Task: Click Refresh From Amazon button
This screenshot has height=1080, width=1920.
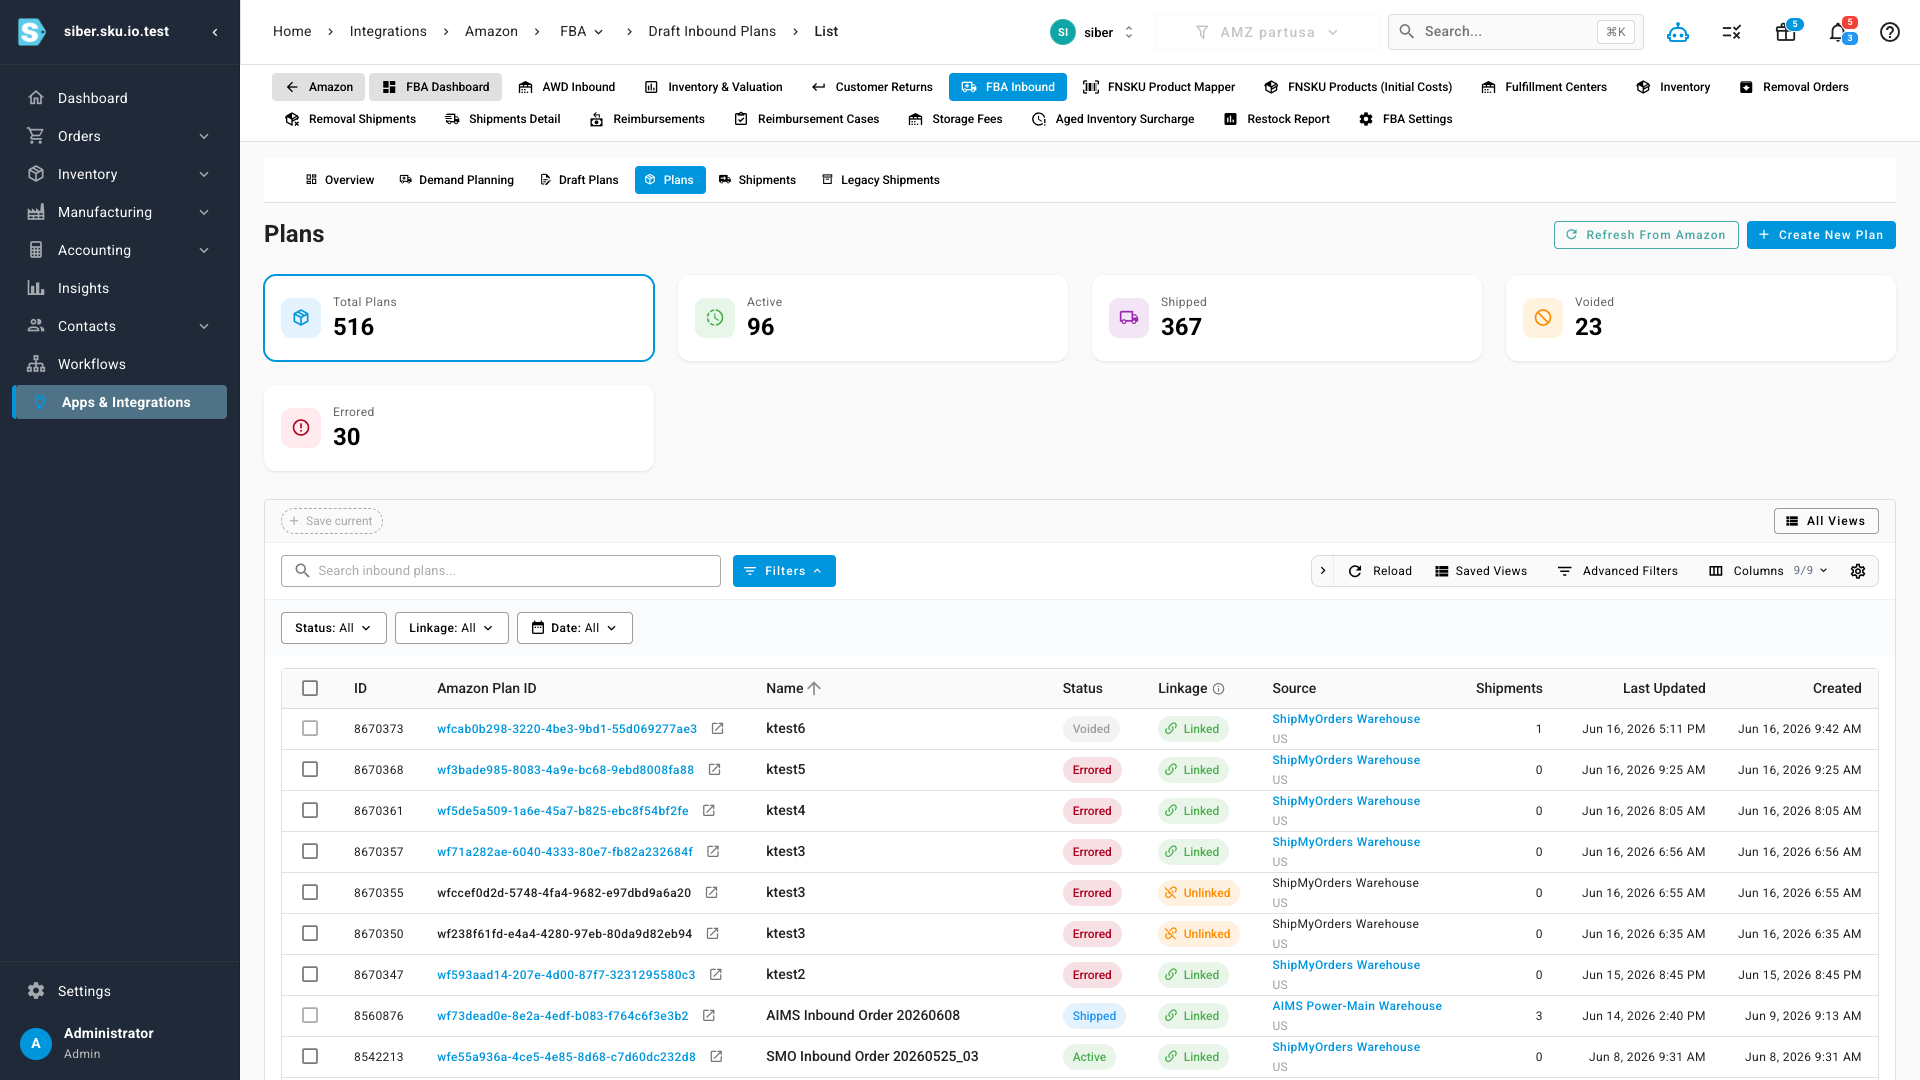Action: pyautogui.click(x=1646, y=235)
